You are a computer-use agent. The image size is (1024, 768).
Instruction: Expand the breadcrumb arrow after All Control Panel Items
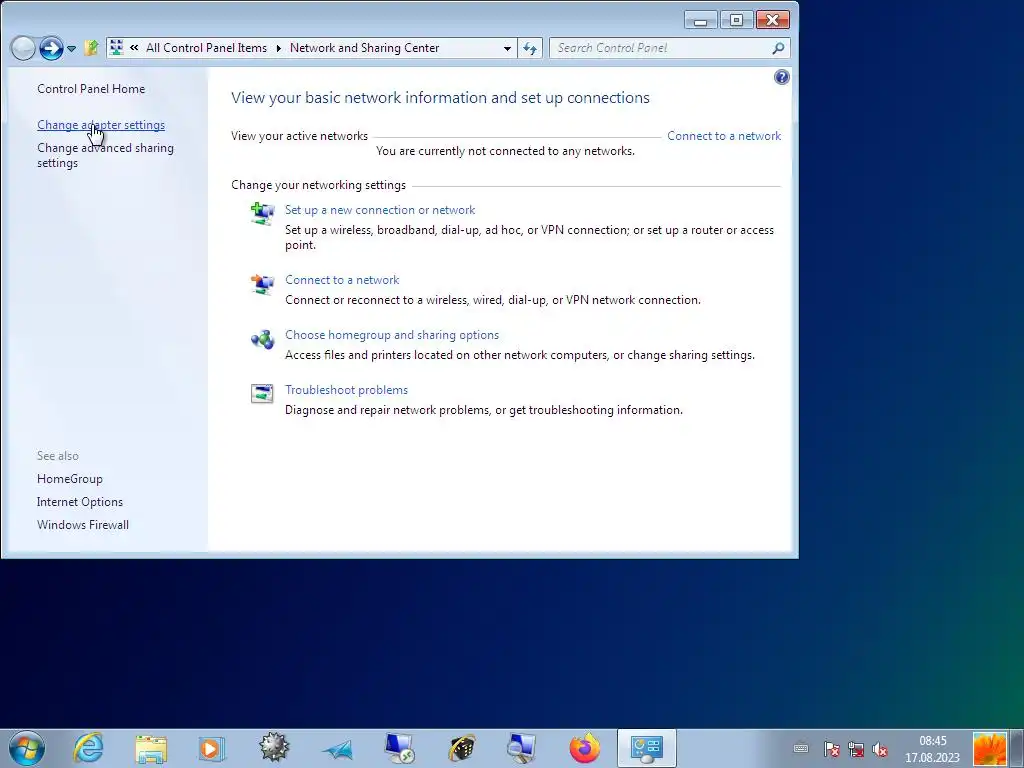point(279,48)
